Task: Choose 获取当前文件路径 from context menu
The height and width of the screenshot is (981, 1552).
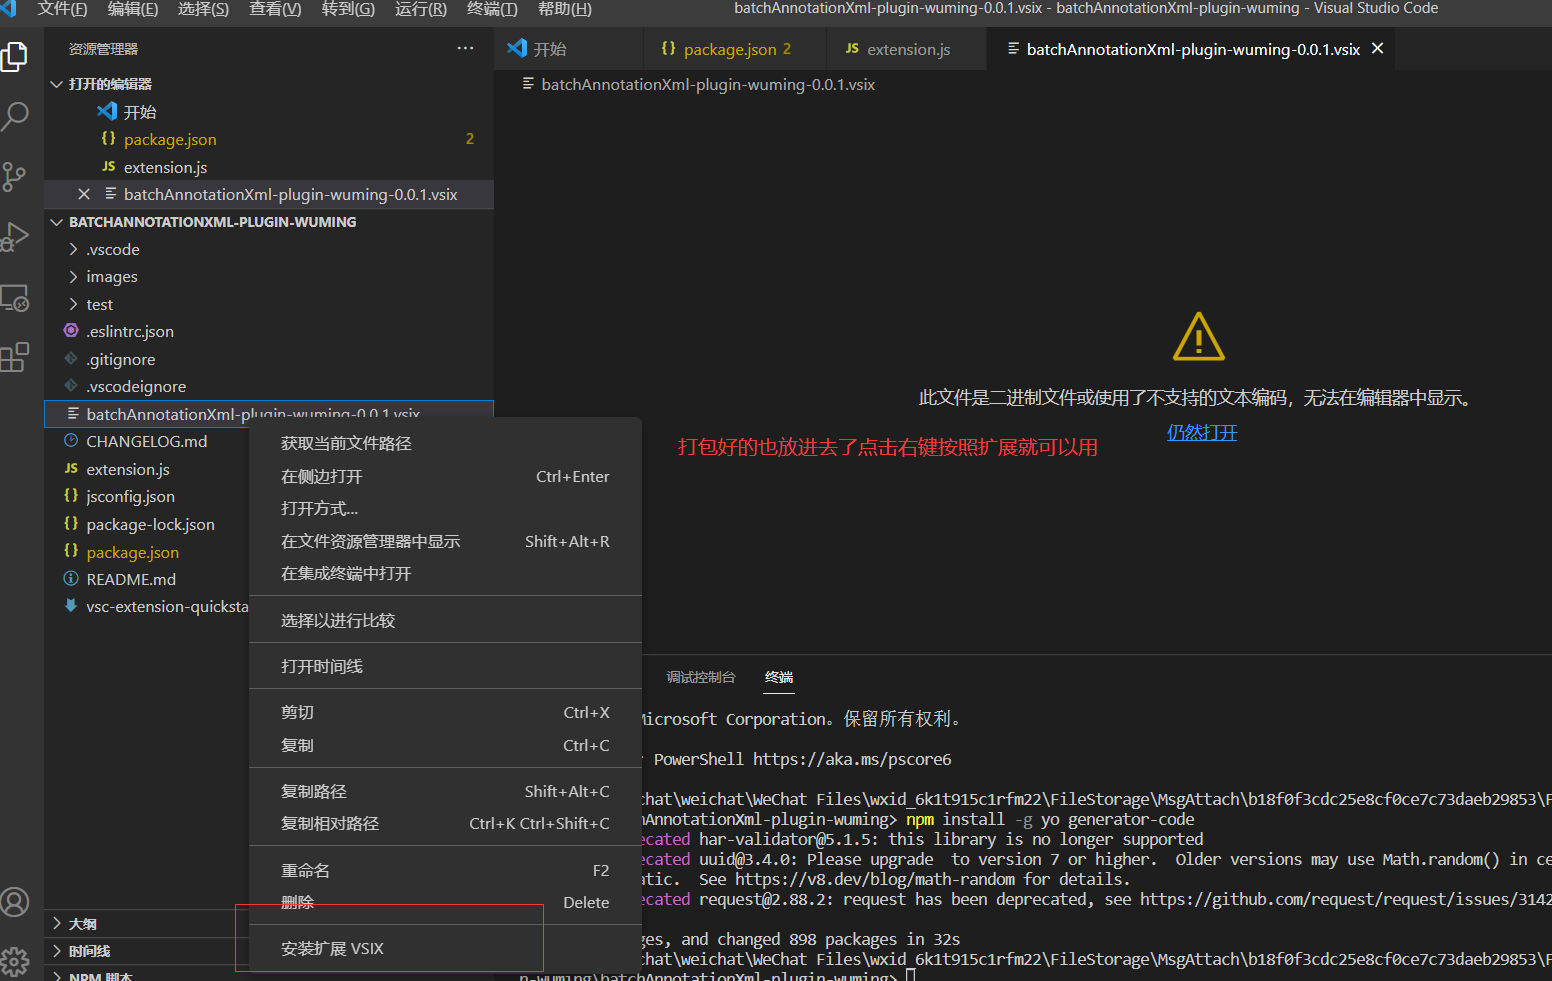Action: click(x=445, y=443)
